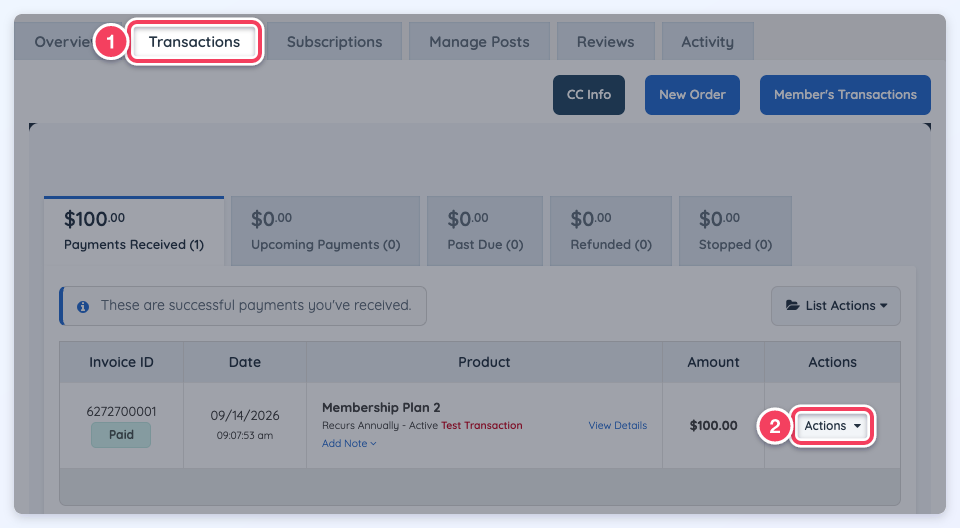This screenshot has height=528, width=960.
Task: Create a New Order
Action: pyautogui.click(x=692, y=95)
